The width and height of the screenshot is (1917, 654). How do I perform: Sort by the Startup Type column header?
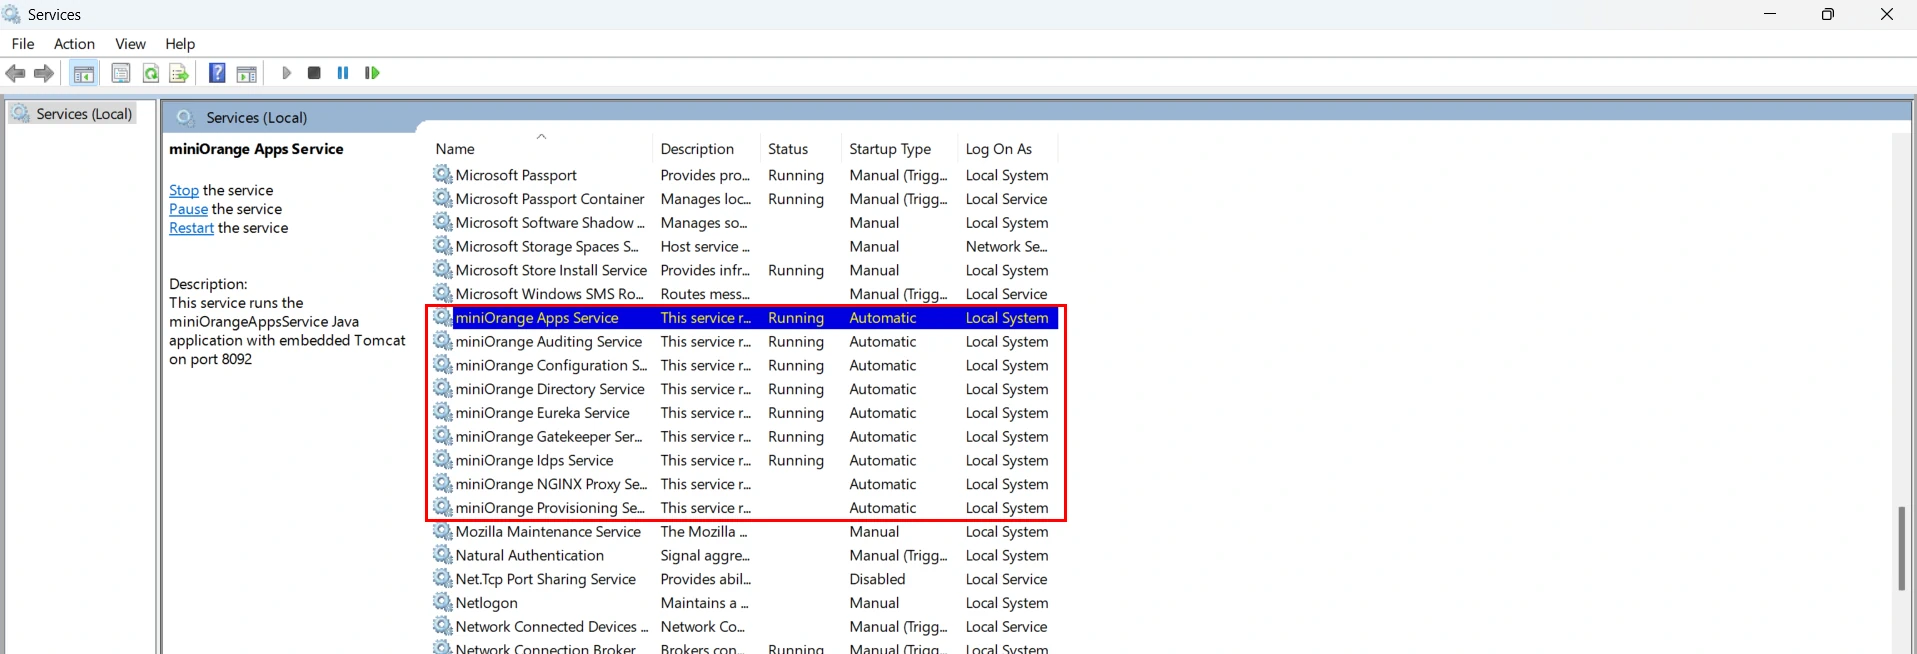coord(899,149)
